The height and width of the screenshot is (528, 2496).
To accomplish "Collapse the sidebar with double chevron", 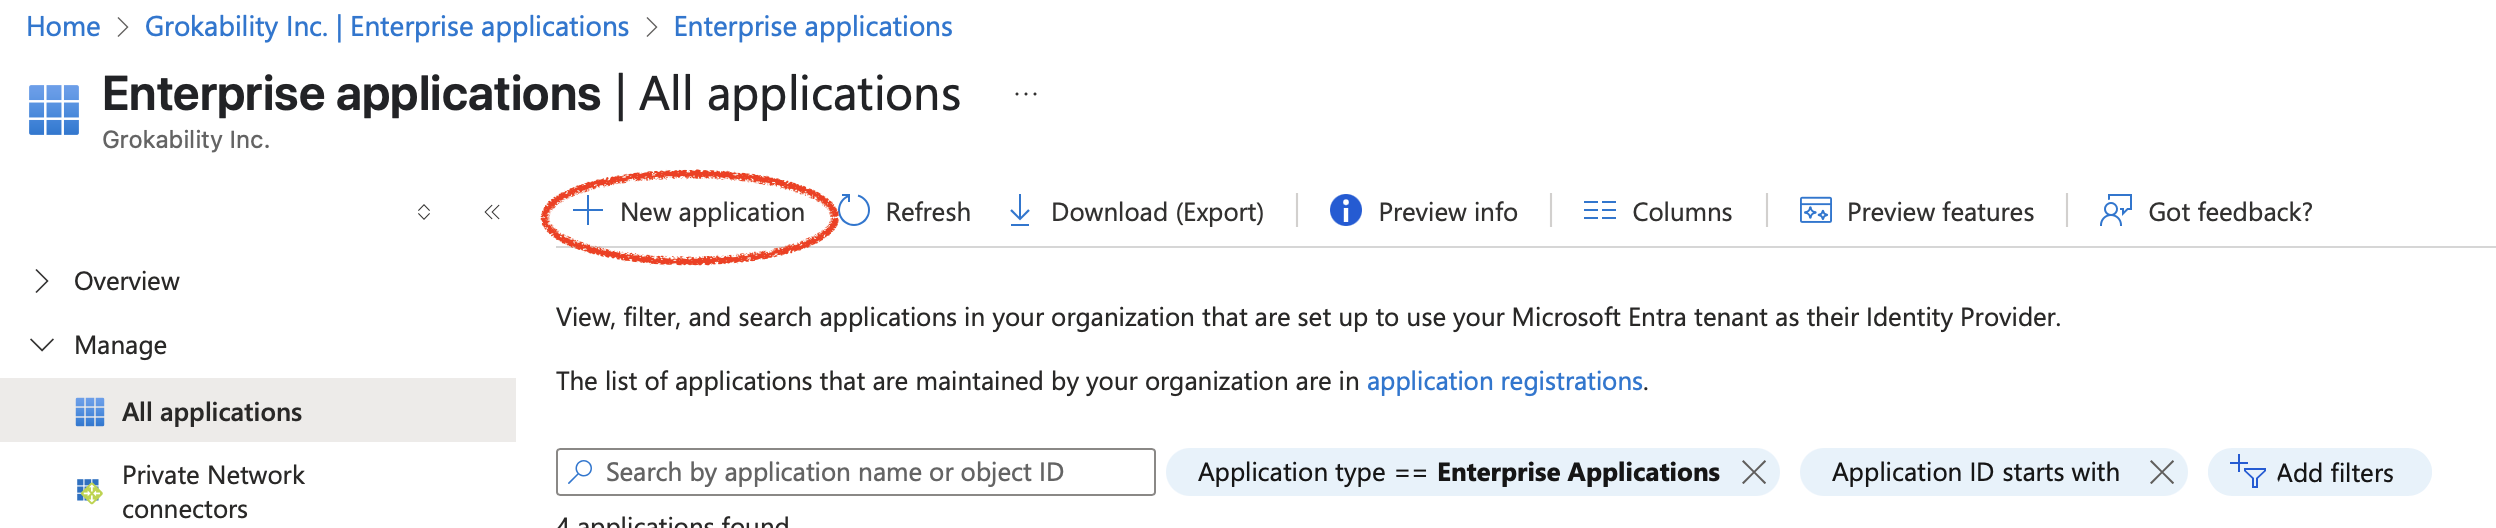I will 492,212.
